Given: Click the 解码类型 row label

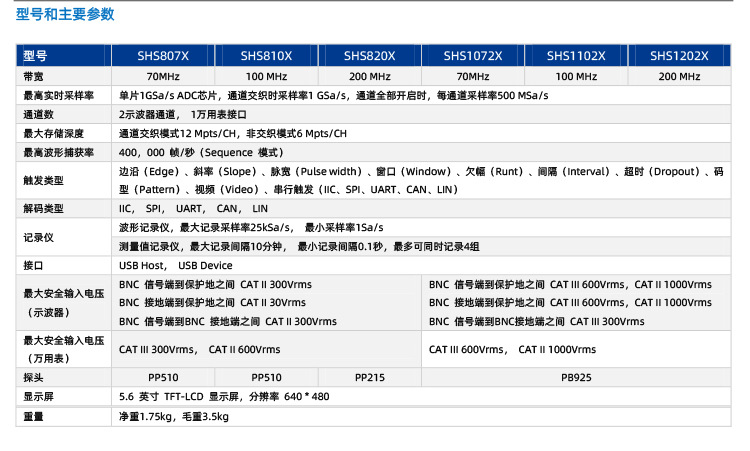Looking at the screenshot, I should [43, 209].
